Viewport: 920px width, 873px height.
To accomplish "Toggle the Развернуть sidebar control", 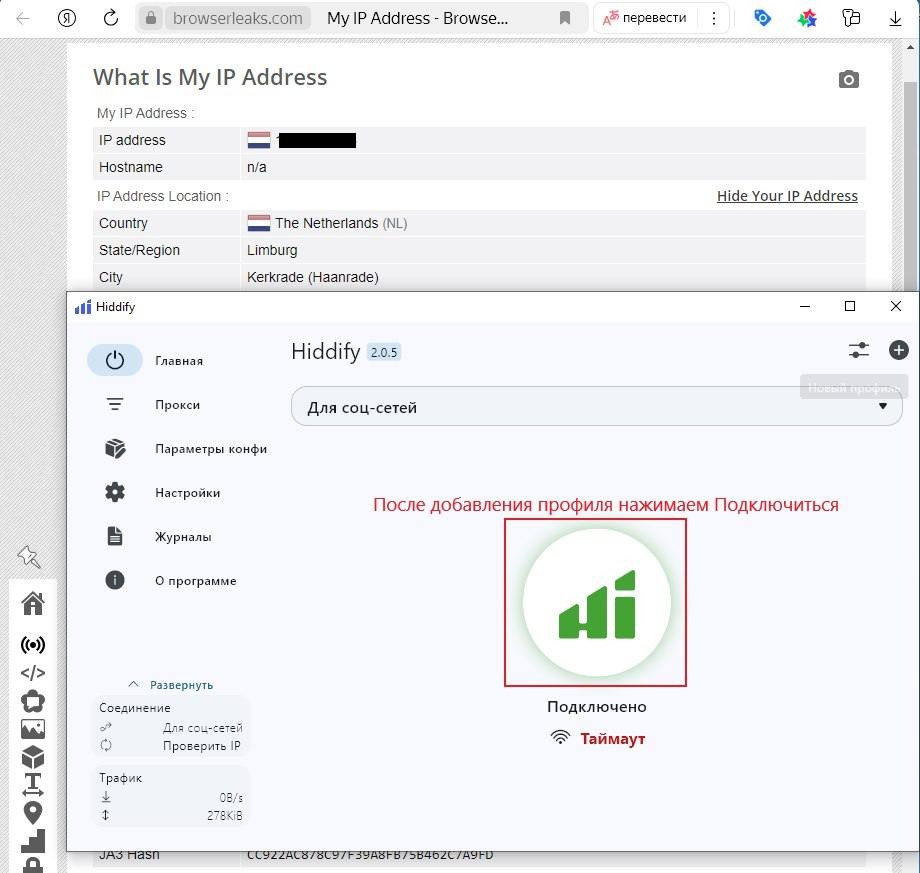I will [x=171, y=685].
